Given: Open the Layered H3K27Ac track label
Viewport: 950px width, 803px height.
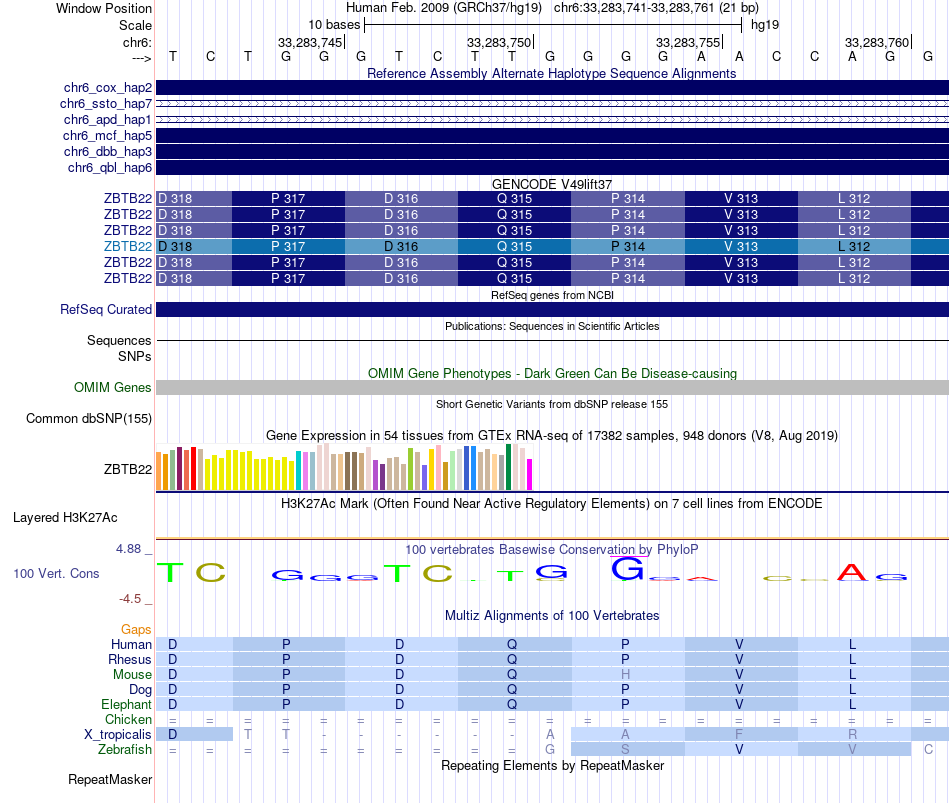Looking at the screenshot, I should coord(65,518).
